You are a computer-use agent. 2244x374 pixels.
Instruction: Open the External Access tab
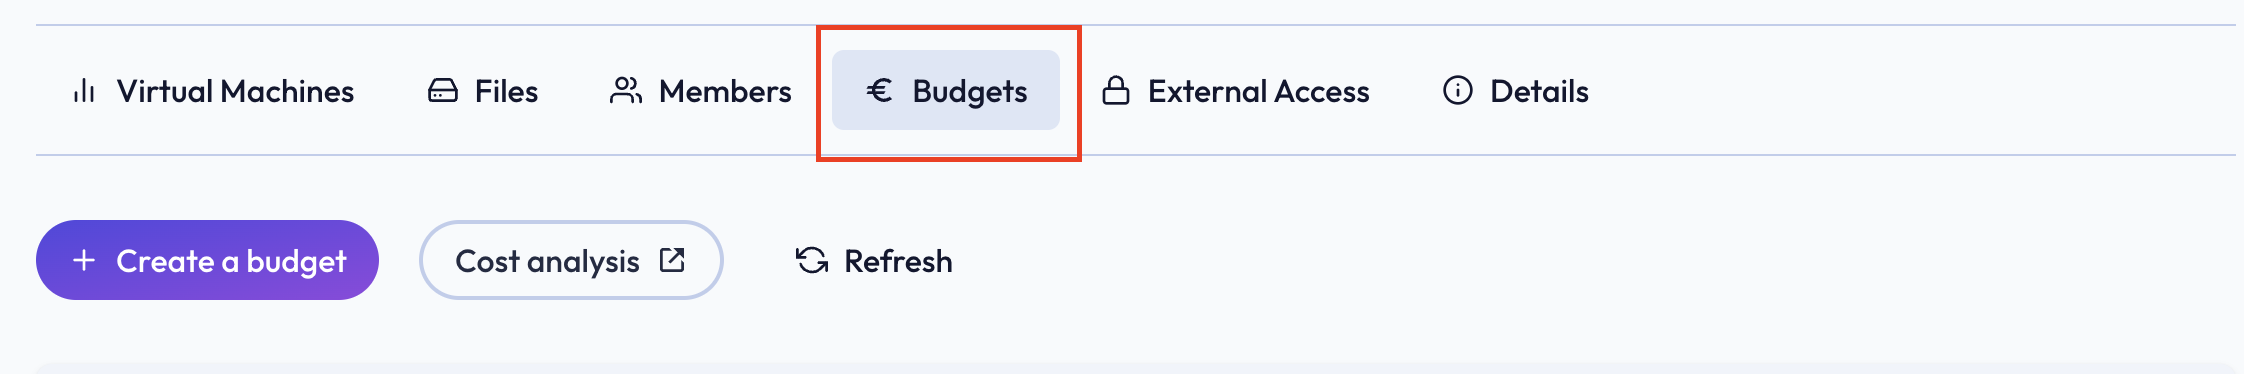pyautogui.click(x=1236, y=91)
